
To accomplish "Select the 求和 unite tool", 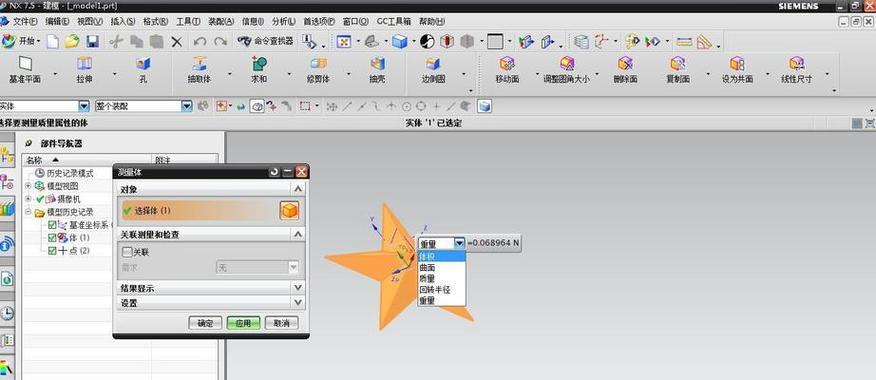I will point(259,70).
